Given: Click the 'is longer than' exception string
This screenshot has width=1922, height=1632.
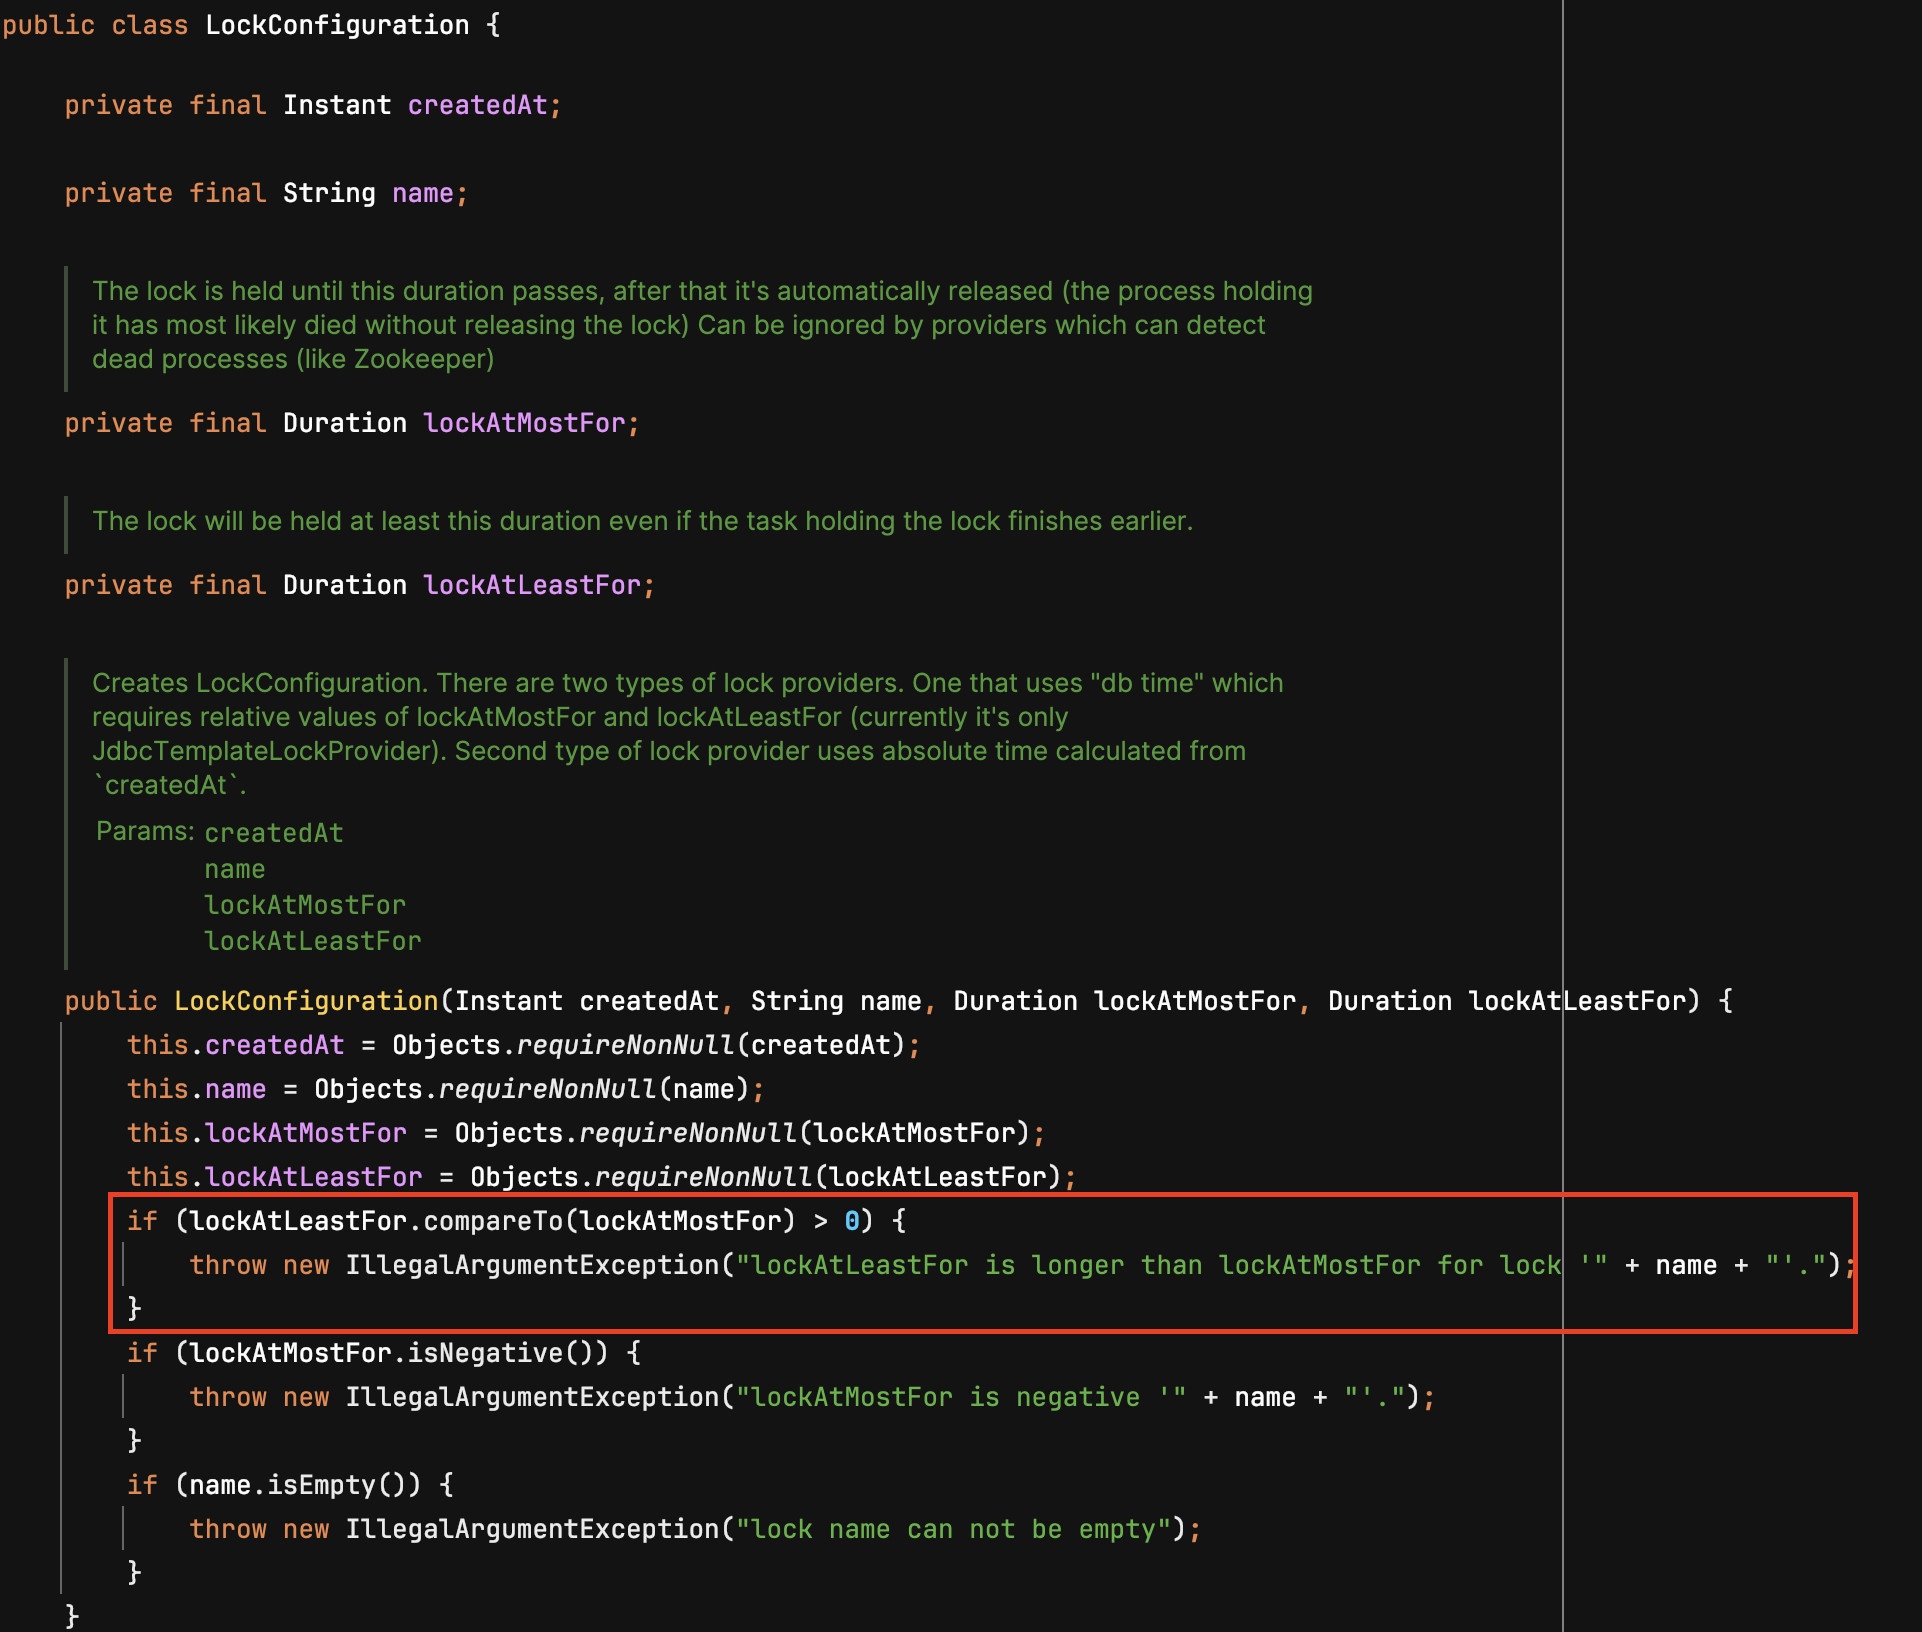Looking at the screenshot, I should (1092, 1265).
